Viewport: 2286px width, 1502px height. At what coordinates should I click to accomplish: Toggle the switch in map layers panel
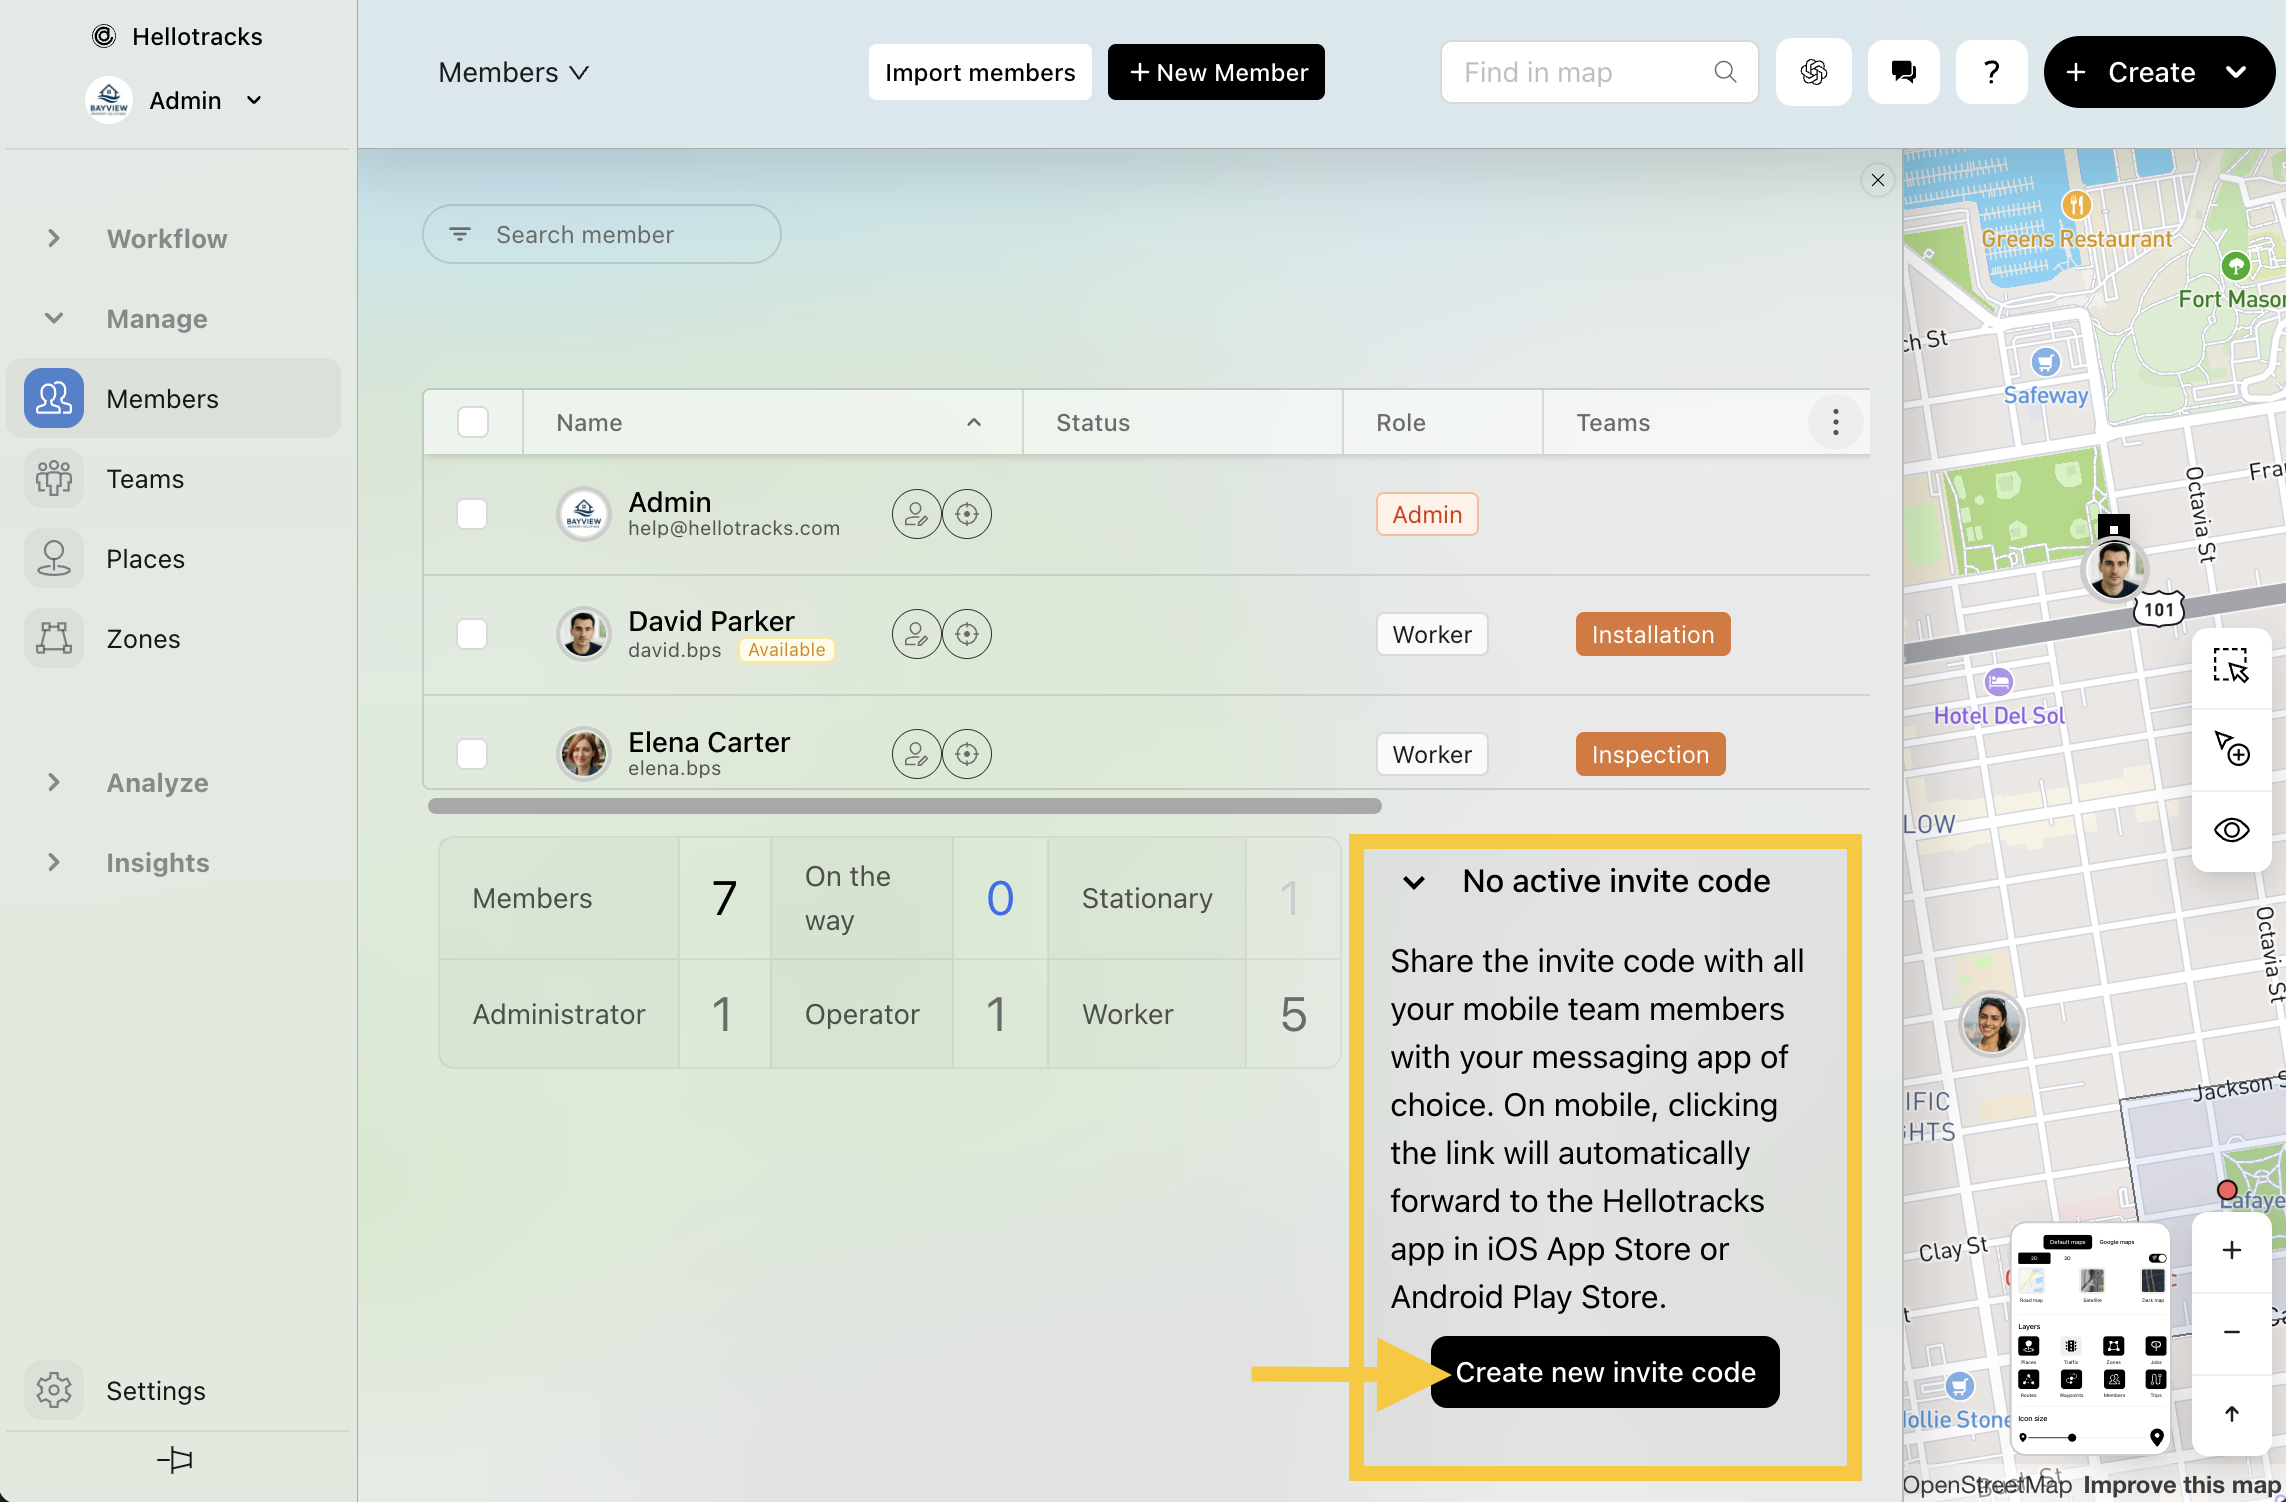pos(2157,1258)
